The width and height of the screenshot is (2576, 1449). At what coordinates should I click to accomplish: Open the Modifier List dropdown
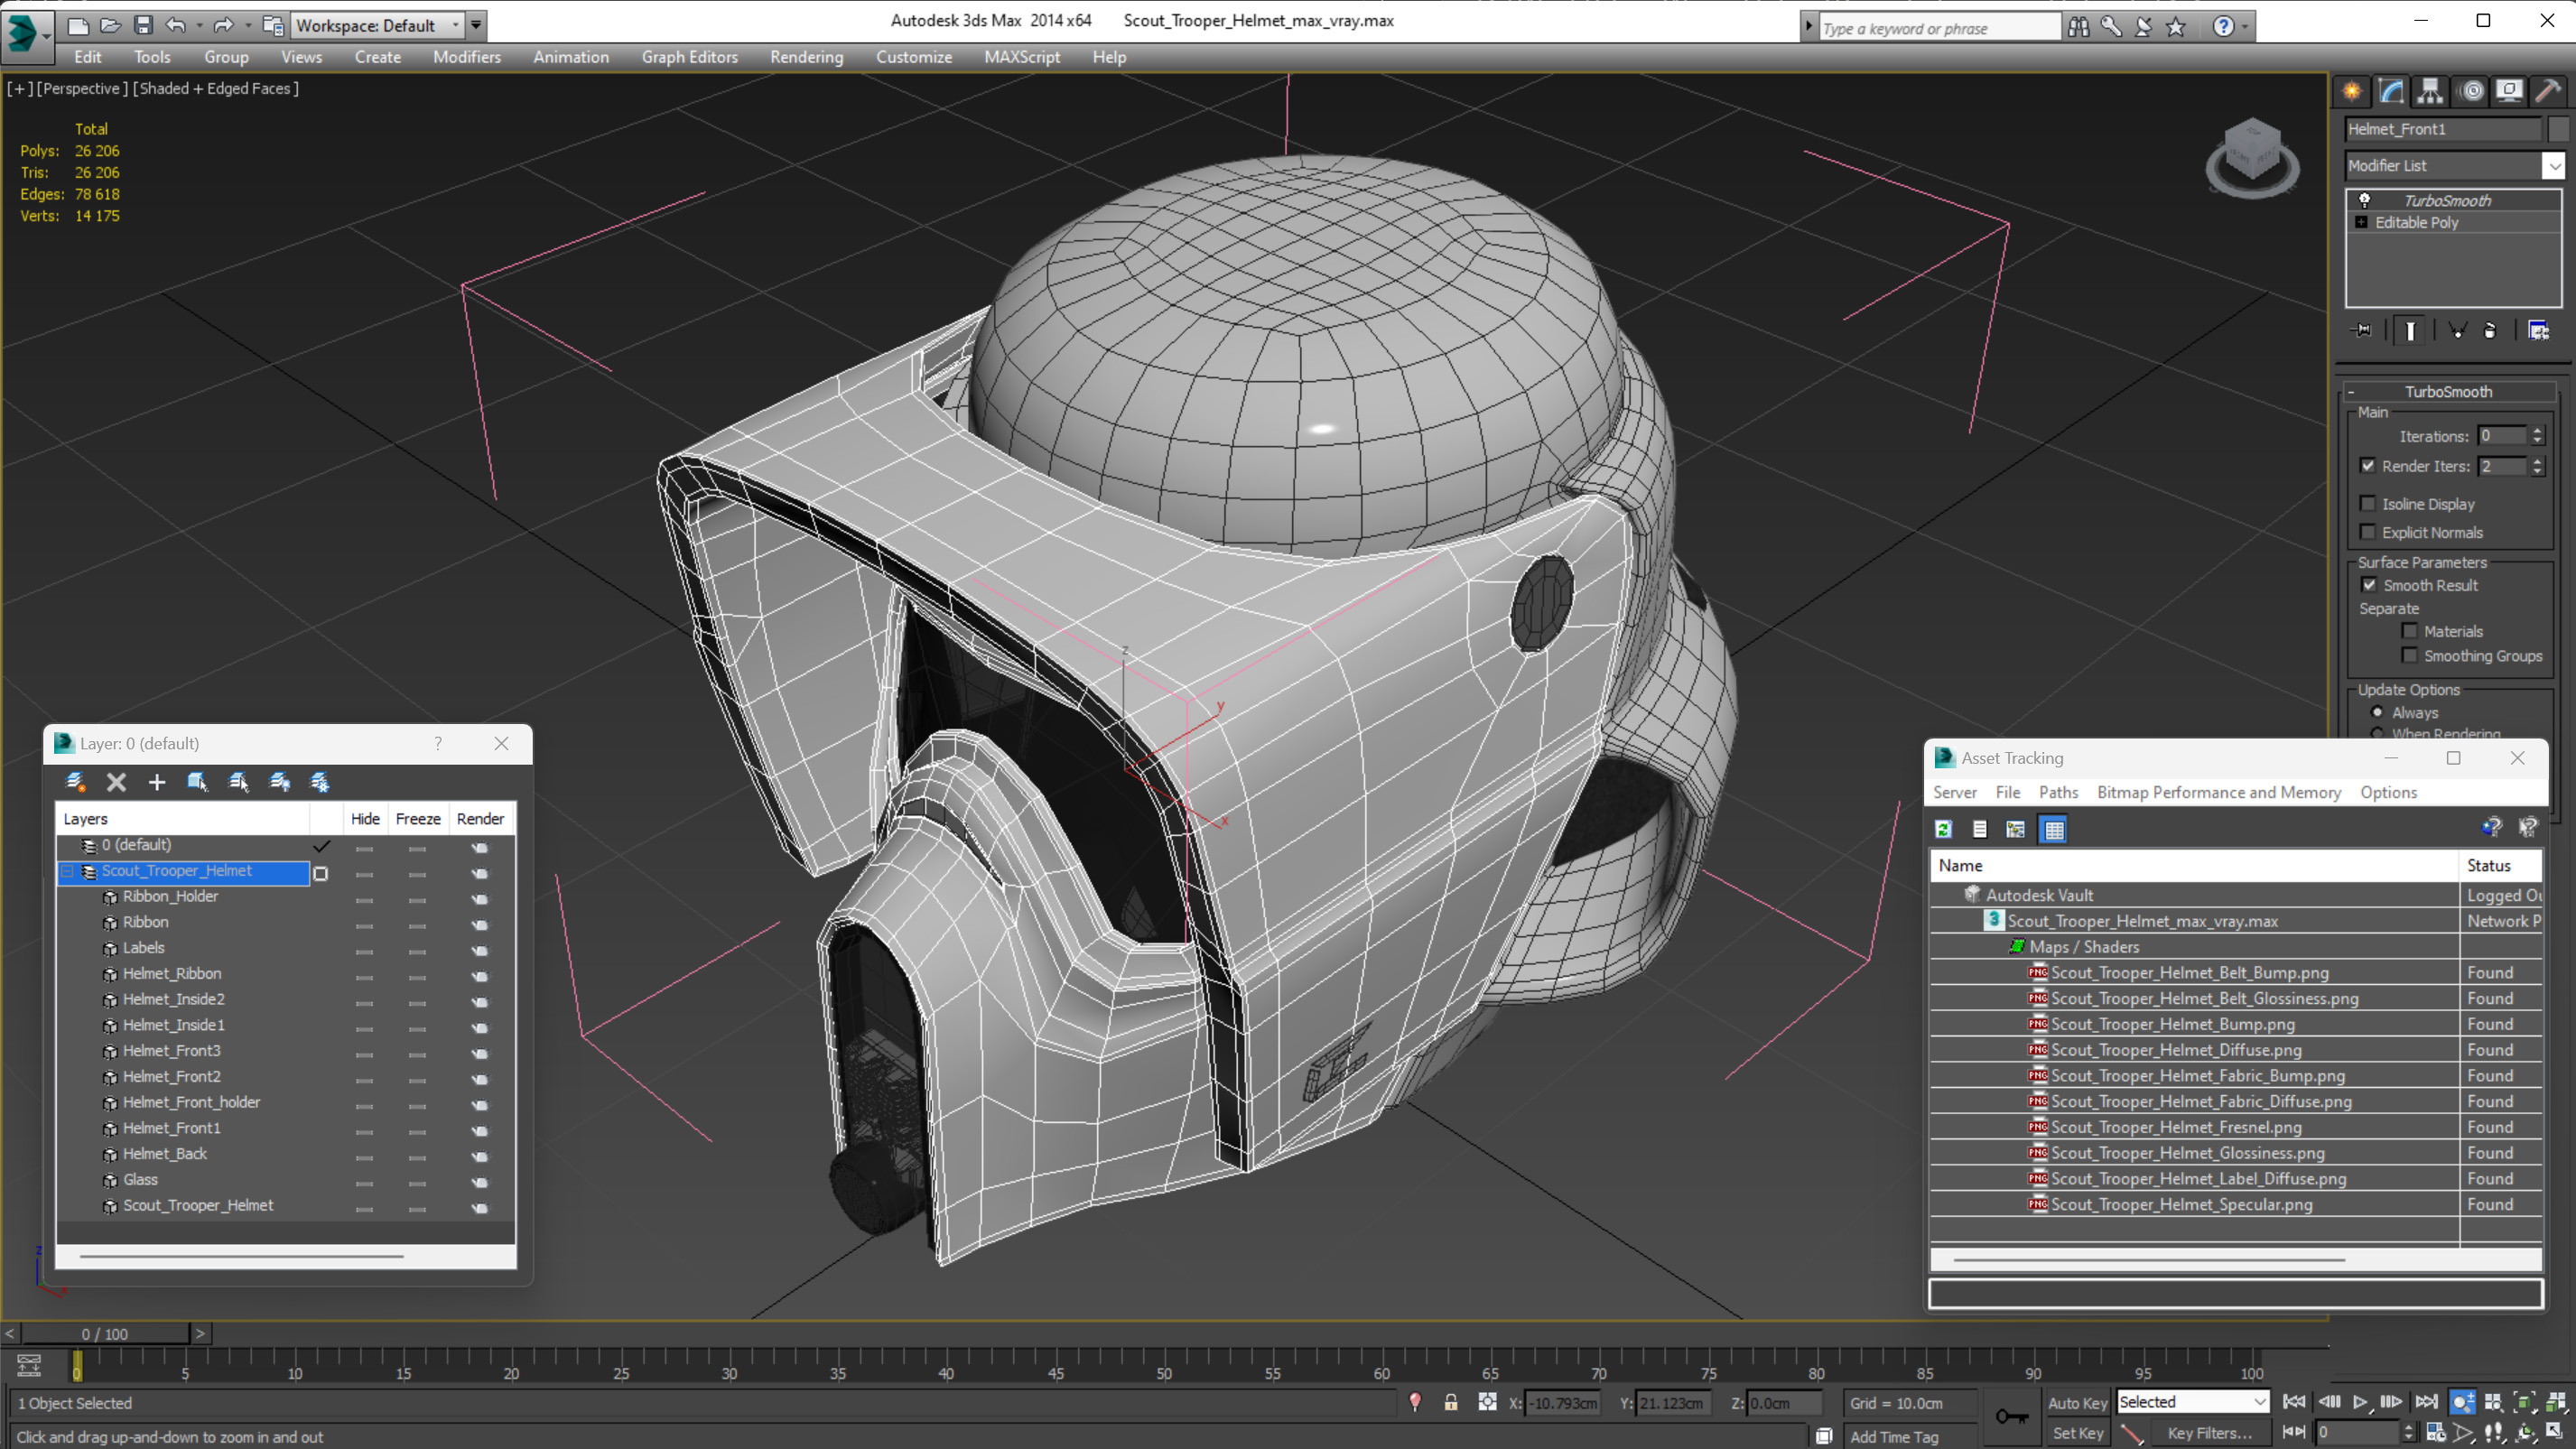(x=2553, y=165)
